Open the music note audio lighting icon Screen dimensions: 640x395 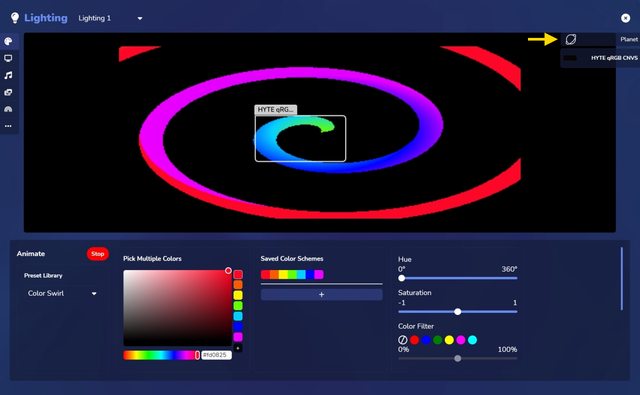coord(8,75)
